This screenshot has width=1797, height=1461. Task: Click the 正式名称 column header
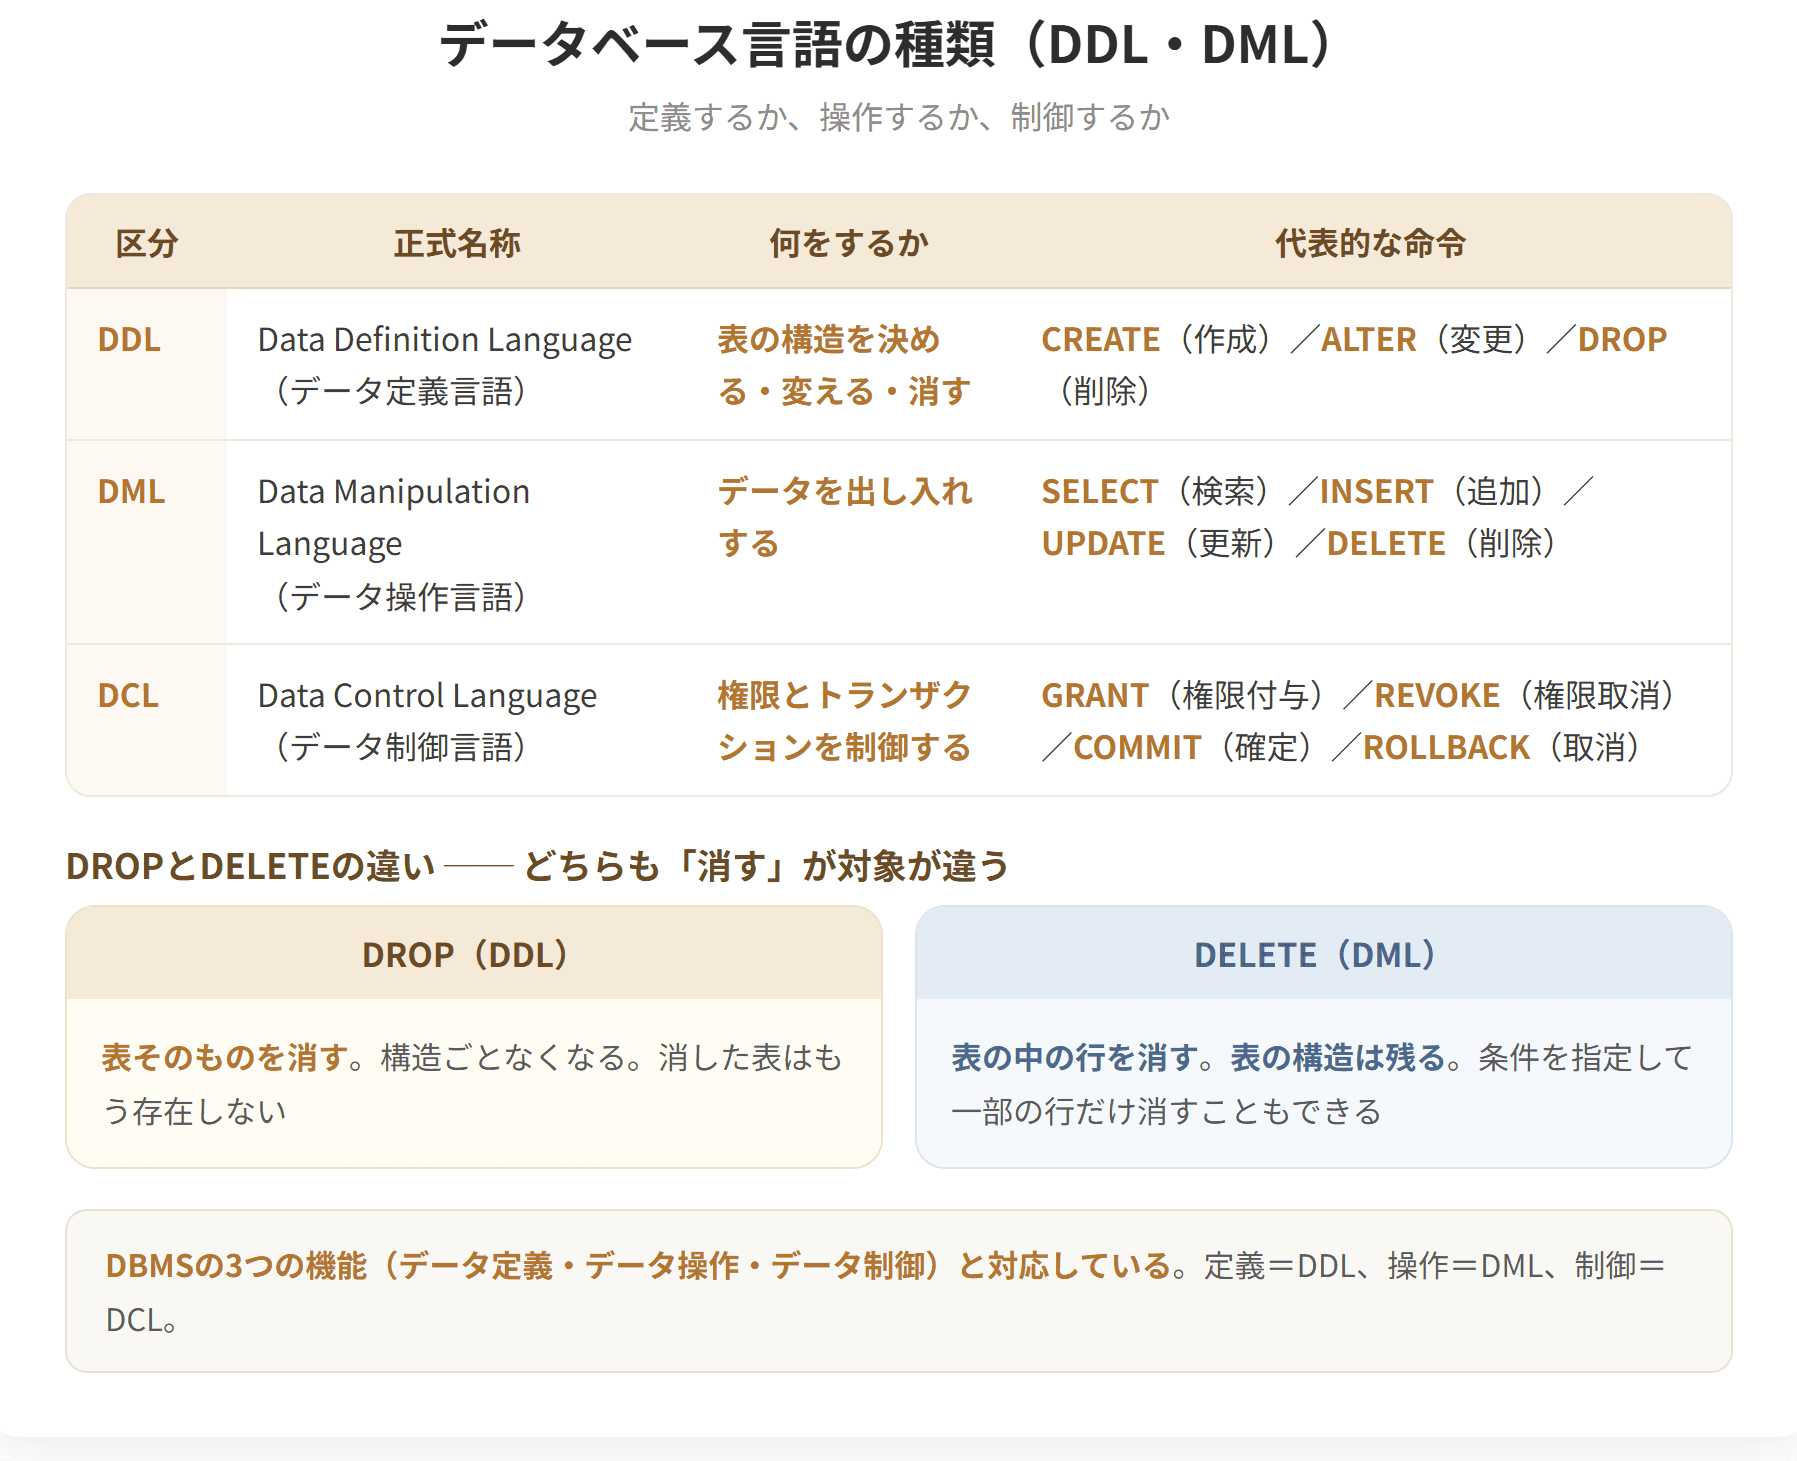pos(457,243)
